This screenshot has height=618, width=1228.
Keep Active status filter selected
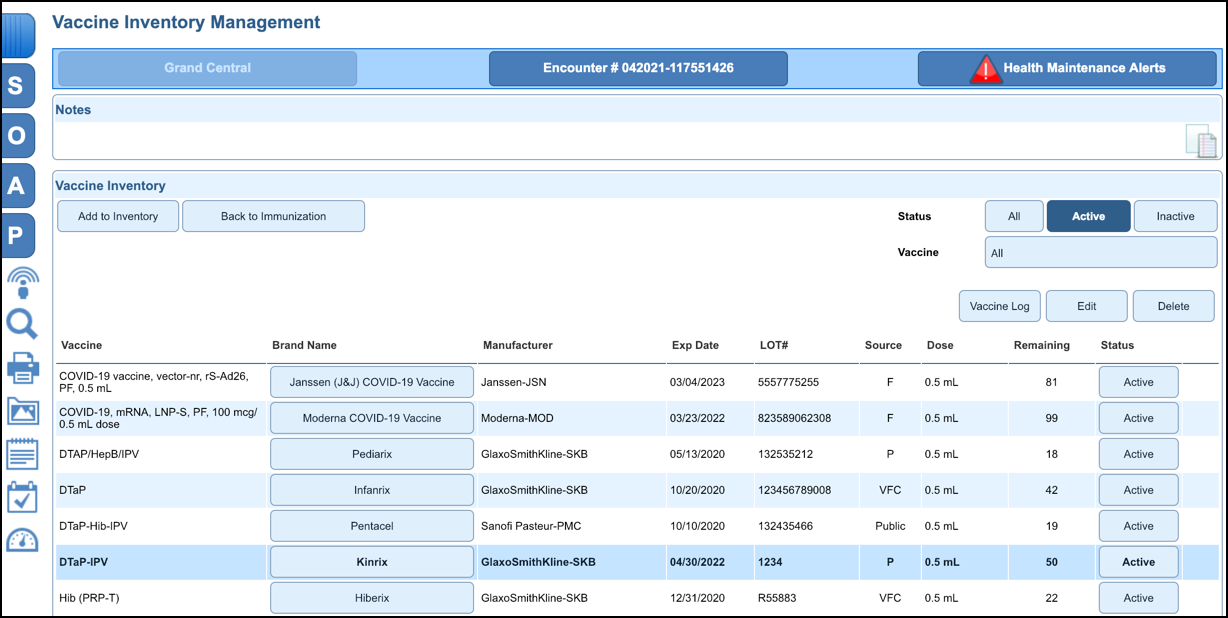(1088, 216)
